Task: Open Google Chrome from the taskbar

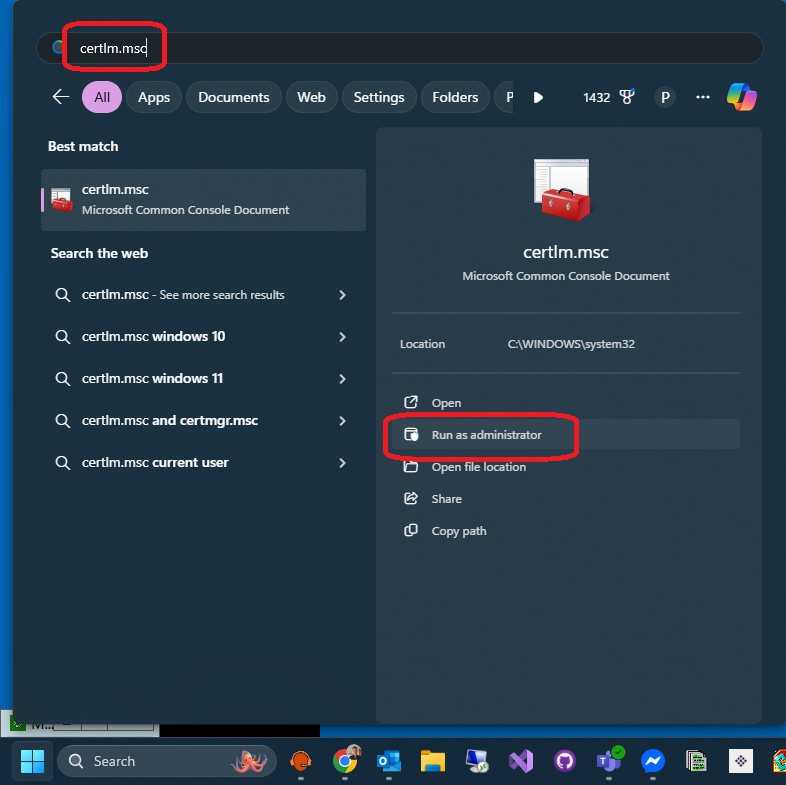Action: click(x=345, y=760)
